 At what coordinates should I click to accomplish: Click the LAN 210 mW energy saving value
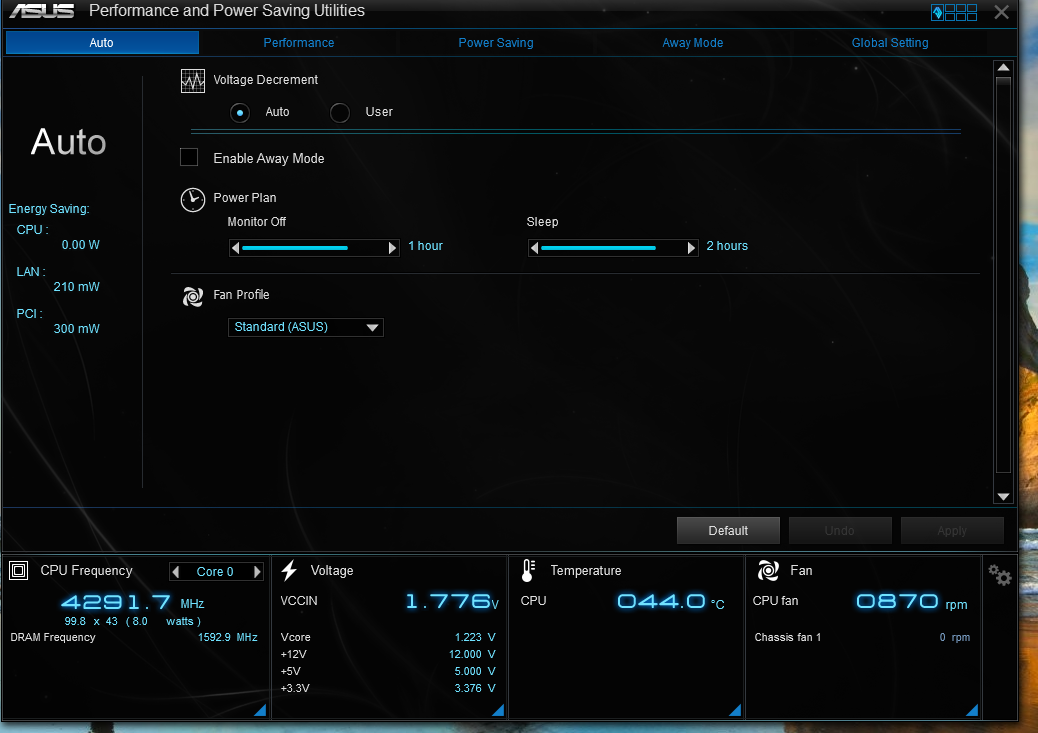pyautogui.click(x=76, y=287)
